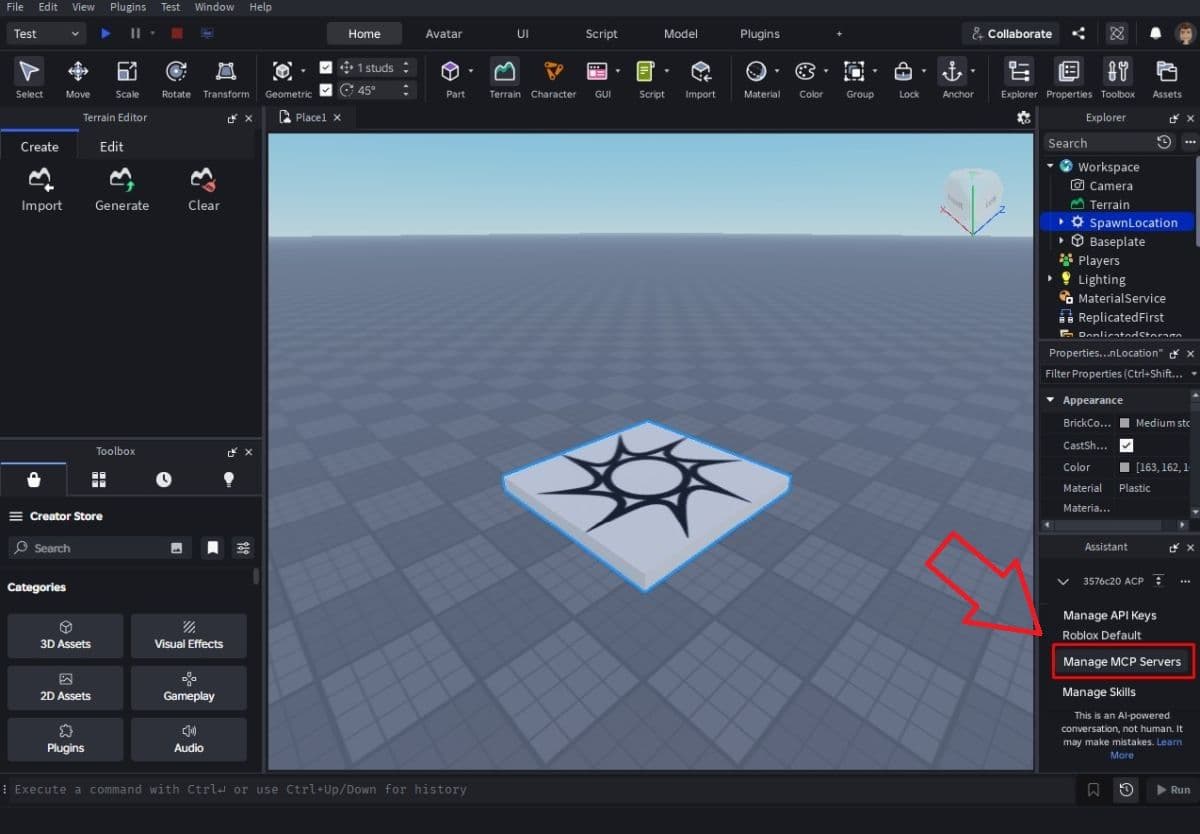
Task: Open Manage Skills option
Action: pos(1099,692)
